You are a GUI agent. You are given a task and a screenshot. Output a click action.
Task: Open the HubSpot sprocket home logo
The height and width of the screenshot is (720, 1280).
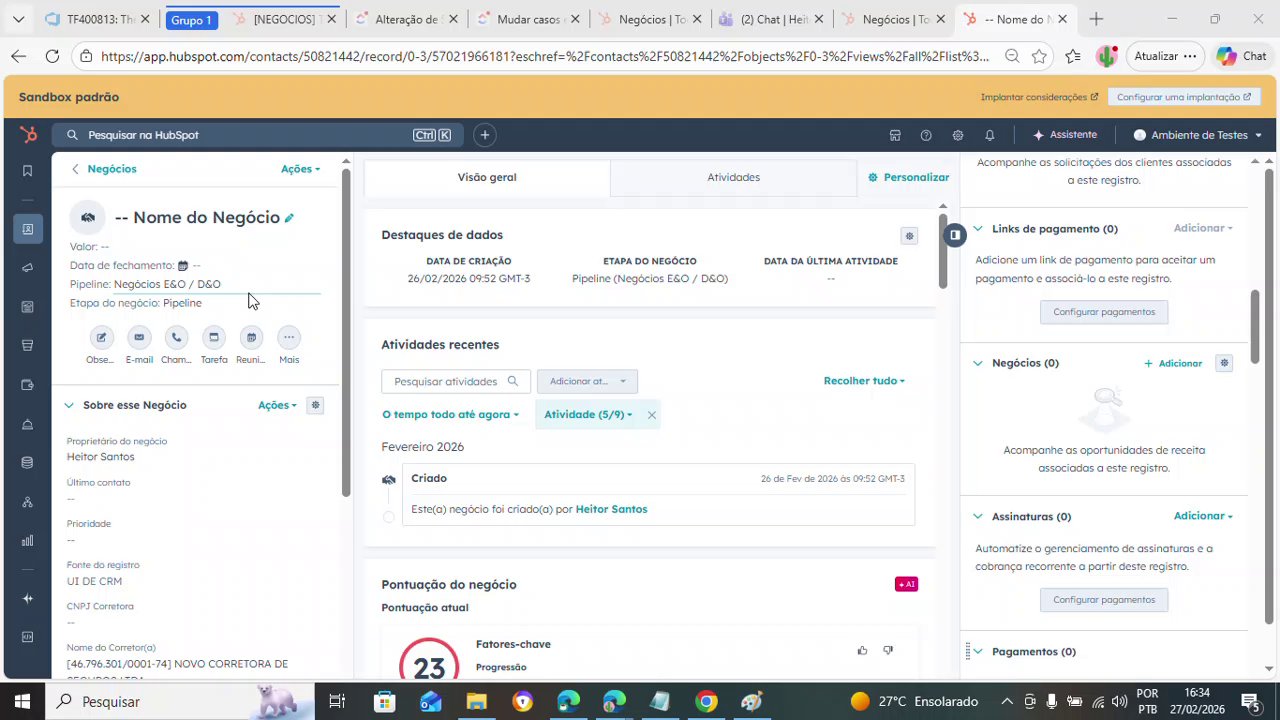click(x=28, y=134)
